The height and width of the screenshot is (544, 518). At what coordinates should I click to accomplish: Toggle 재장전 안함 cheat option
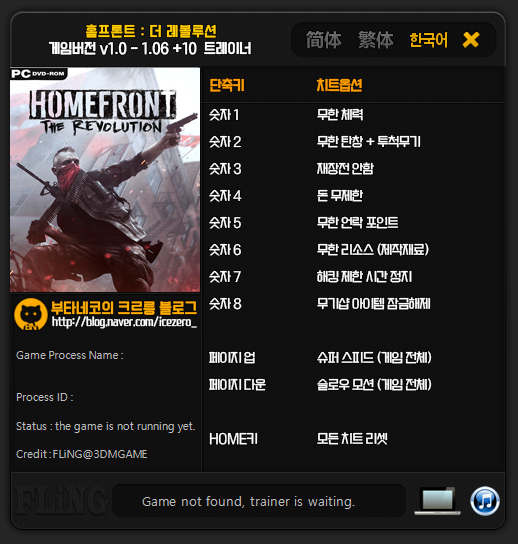pyautogui.click(x=345, y=169)
